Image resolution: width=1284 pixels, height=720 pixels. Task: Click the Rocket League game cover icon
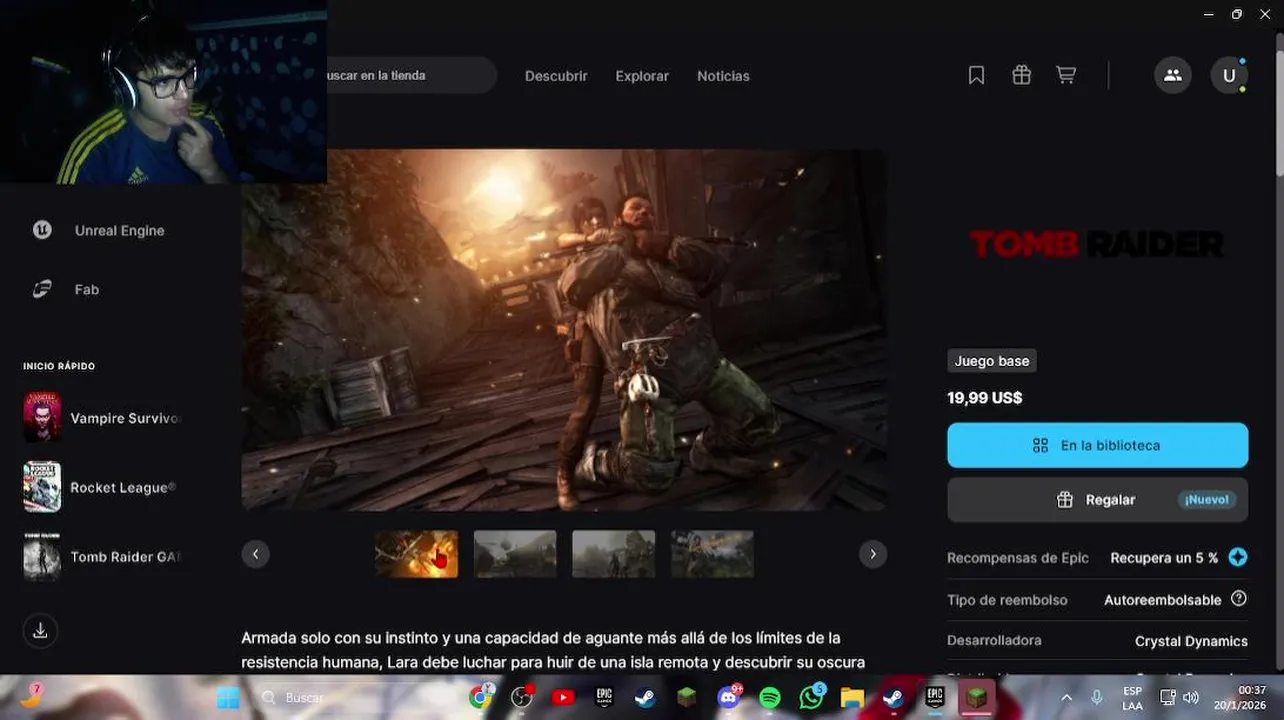click(42, 487)
